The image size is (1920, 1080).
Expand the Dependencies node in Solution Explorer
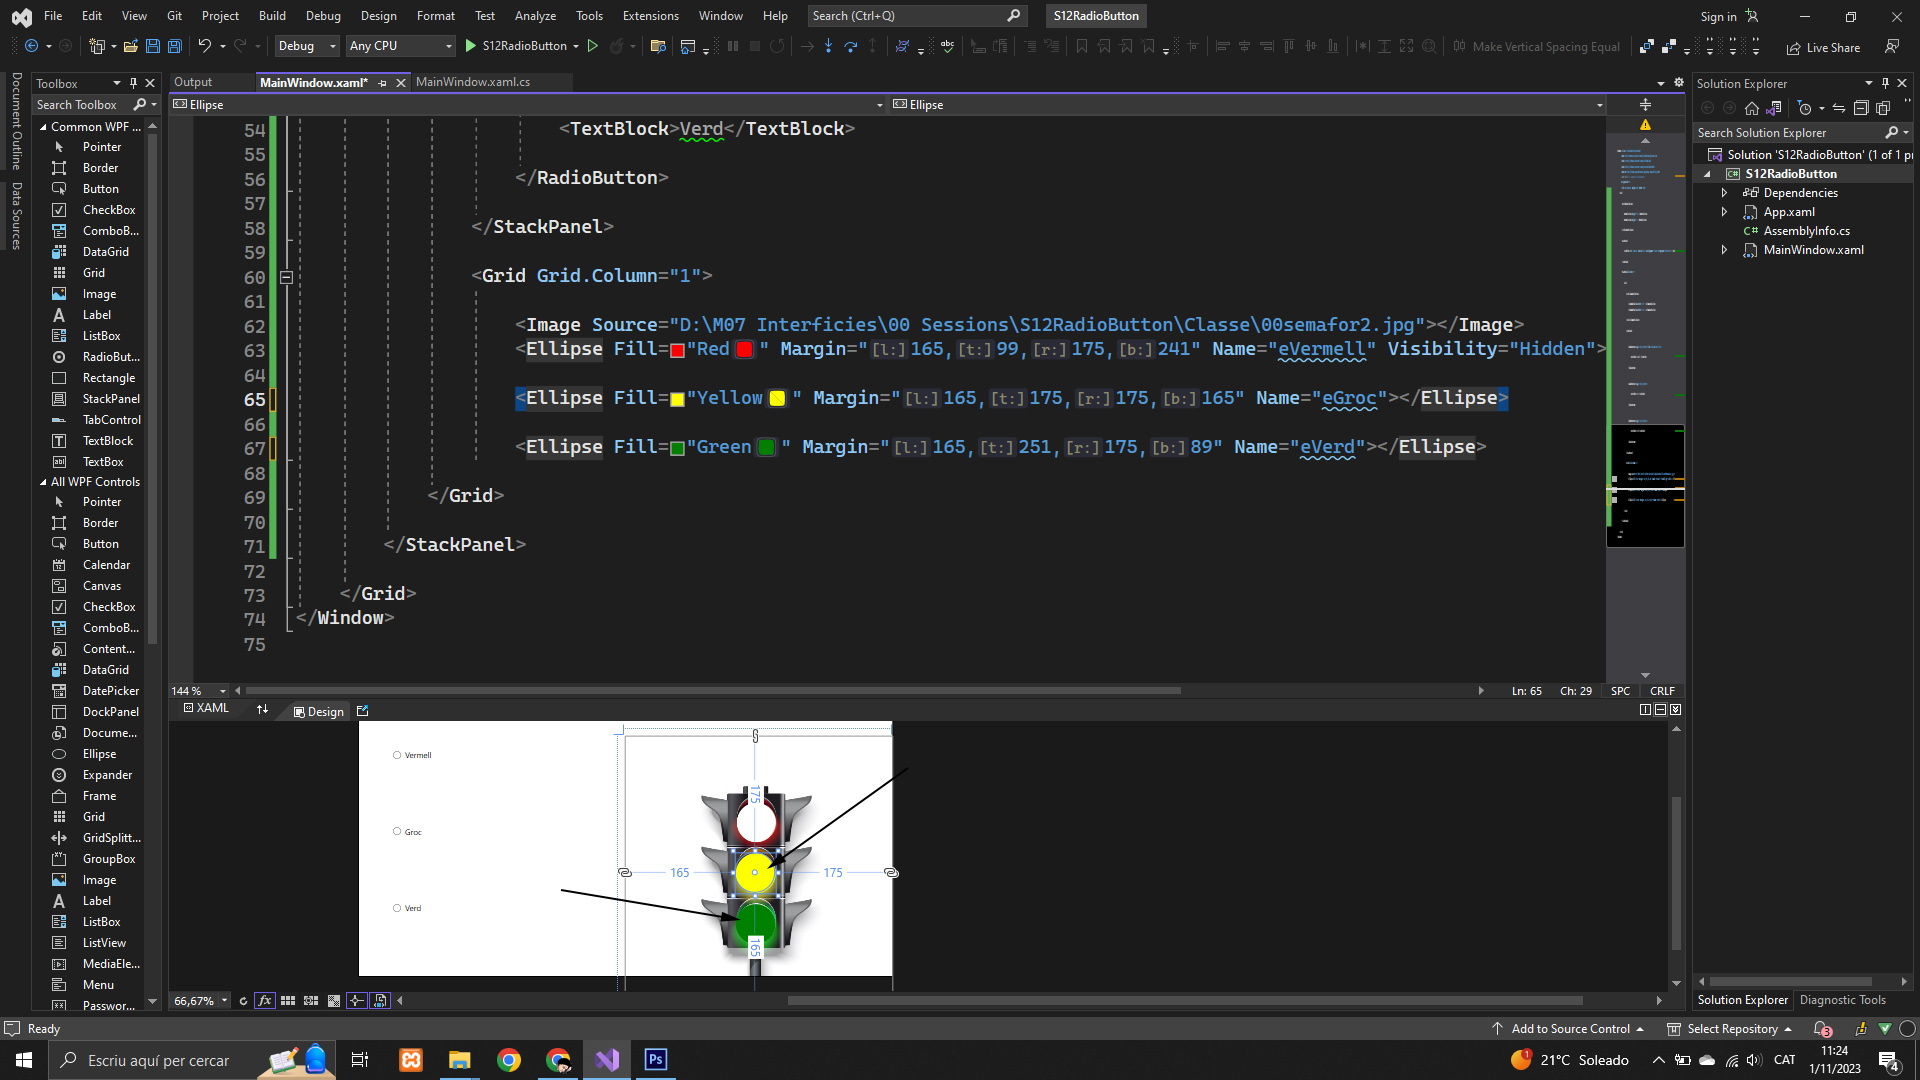1724,193
